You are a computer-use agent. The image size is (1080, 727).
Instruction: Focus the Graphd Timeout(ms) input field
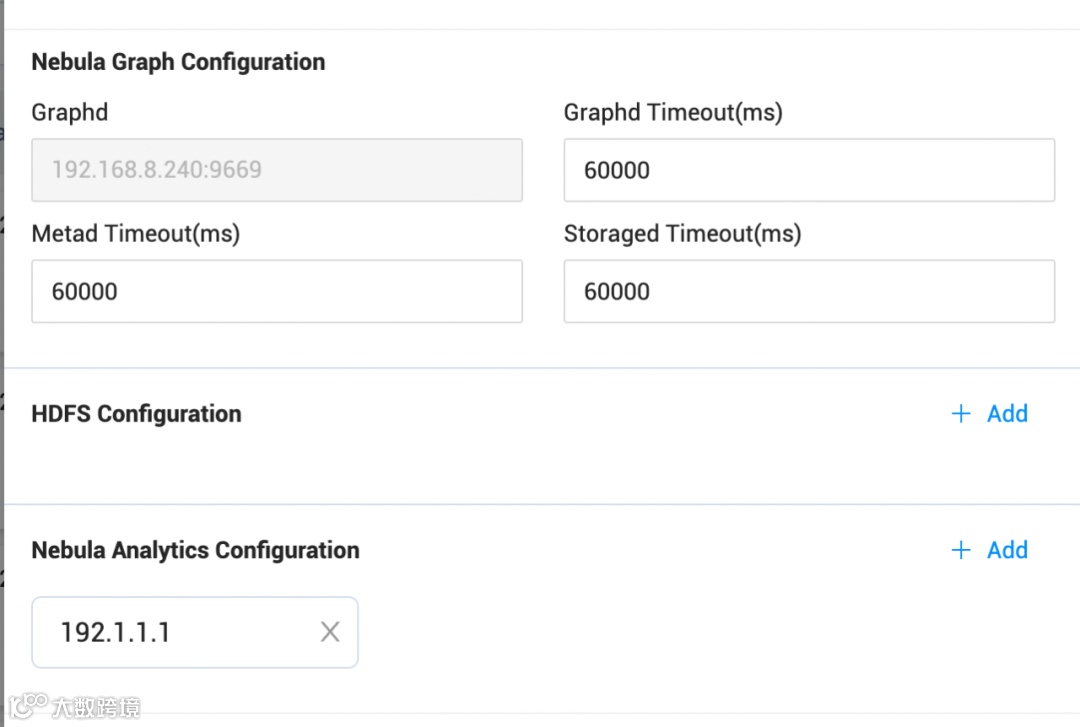pyautogui.click(x=808, y=170)
